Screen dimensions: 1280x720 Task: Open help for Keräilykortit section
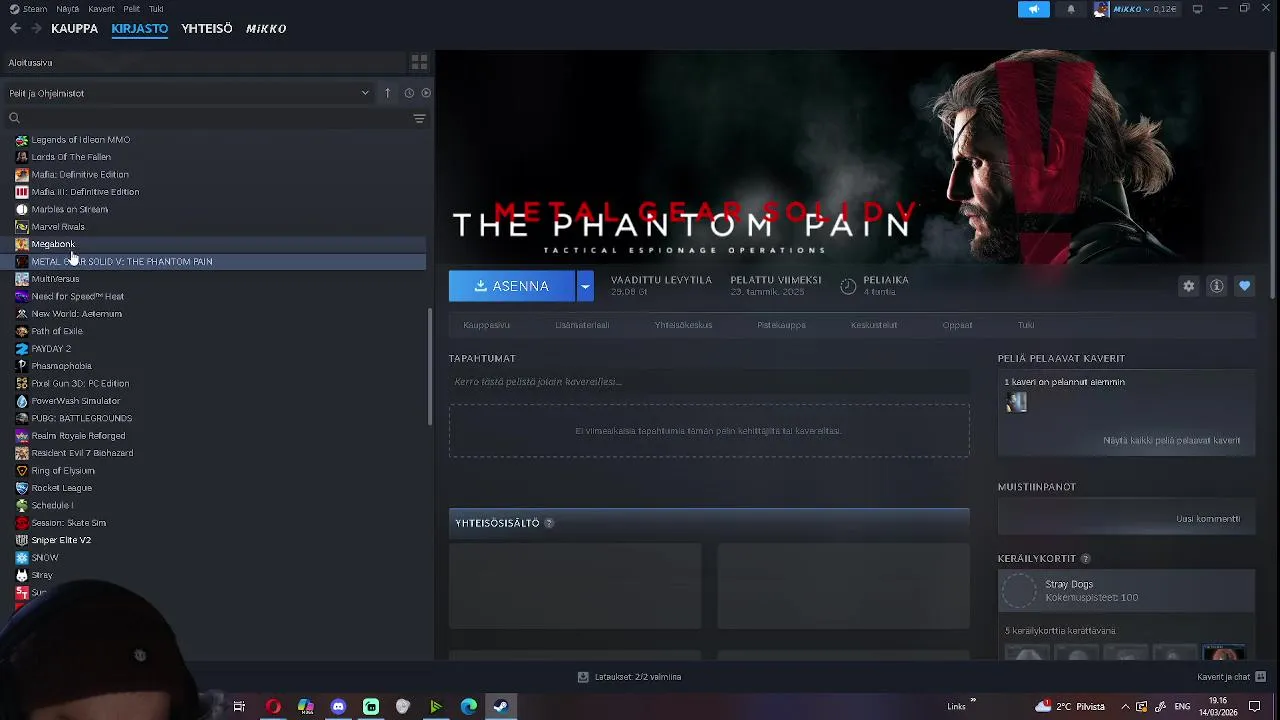[x=1086, y=559]
